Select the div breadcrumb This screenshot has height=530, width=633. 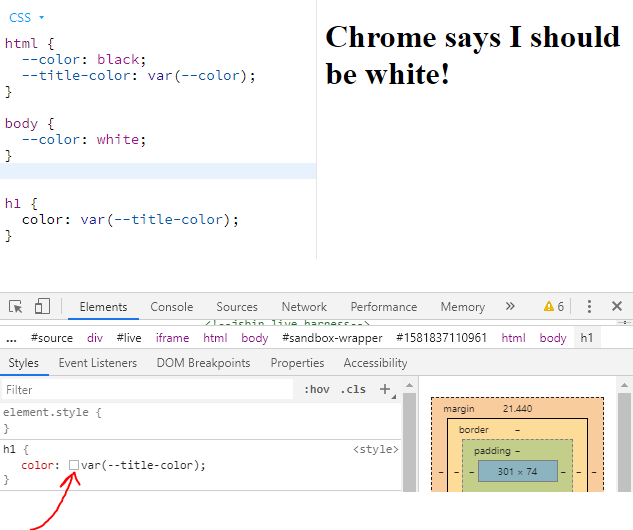95,338
